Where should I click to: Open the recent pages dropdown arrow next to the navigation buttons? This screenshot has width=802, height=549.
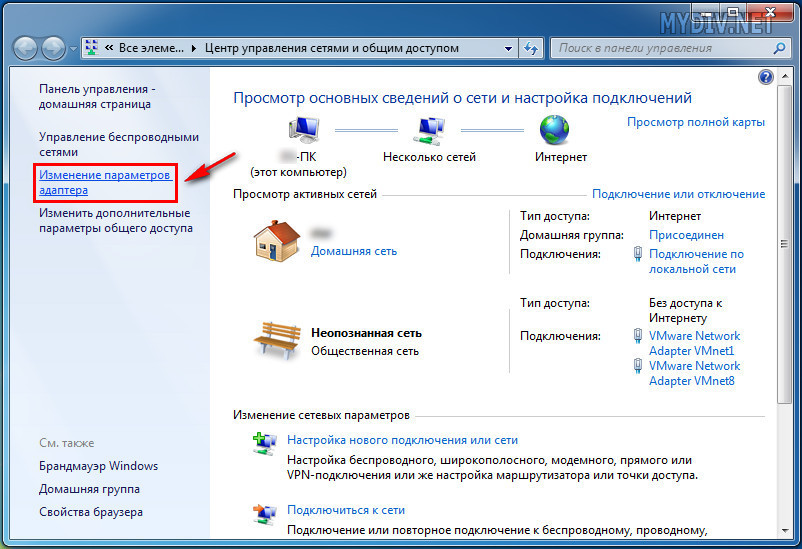(x=73, y=49)
